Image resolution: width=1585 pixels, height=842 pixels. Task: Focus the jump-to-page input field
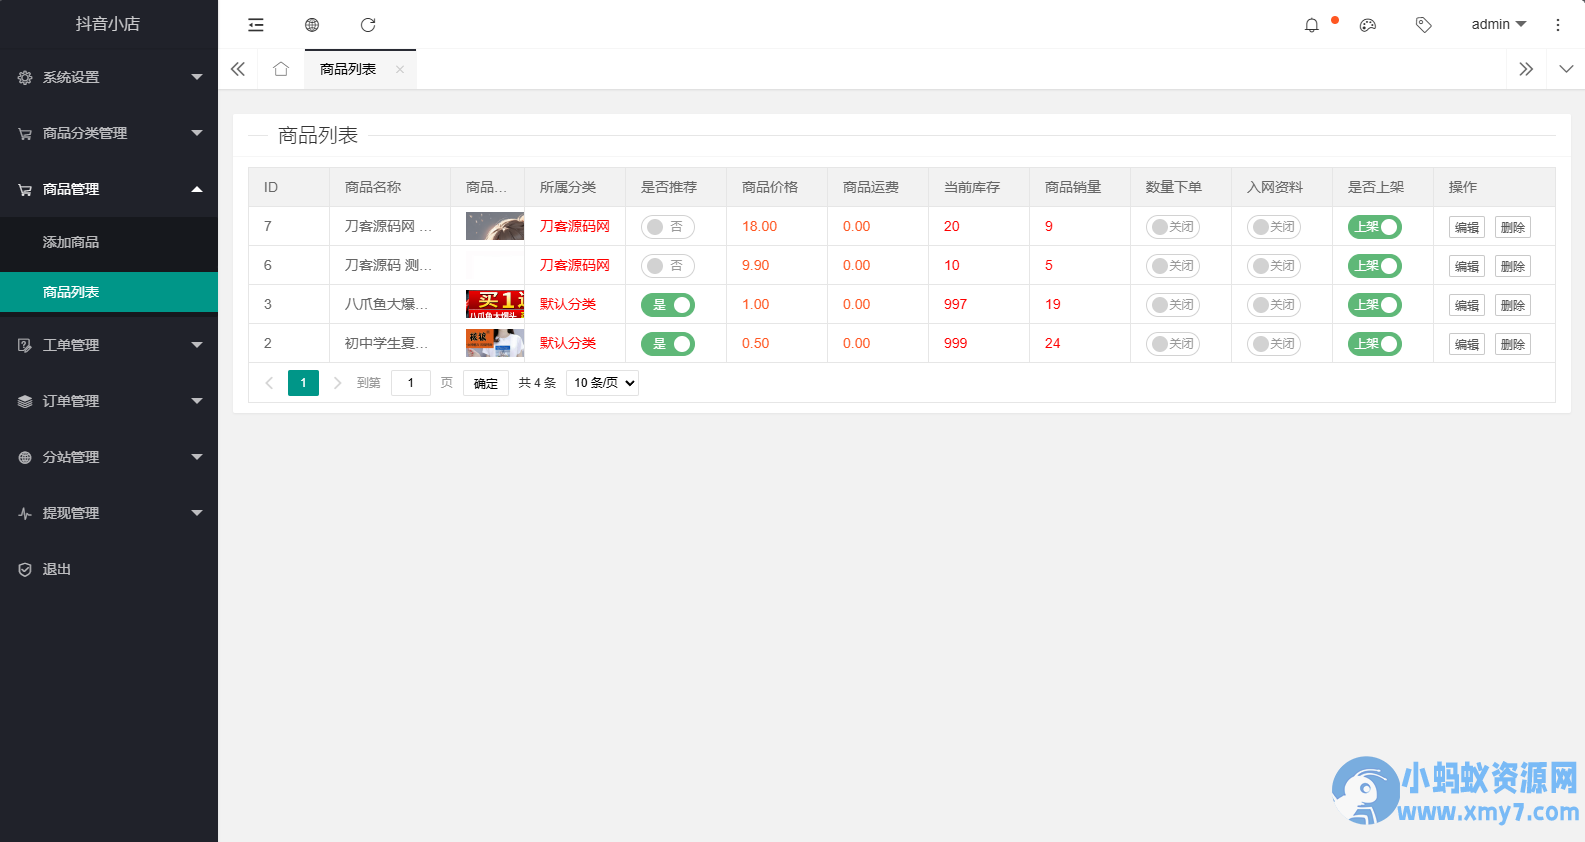click(411, 383)
